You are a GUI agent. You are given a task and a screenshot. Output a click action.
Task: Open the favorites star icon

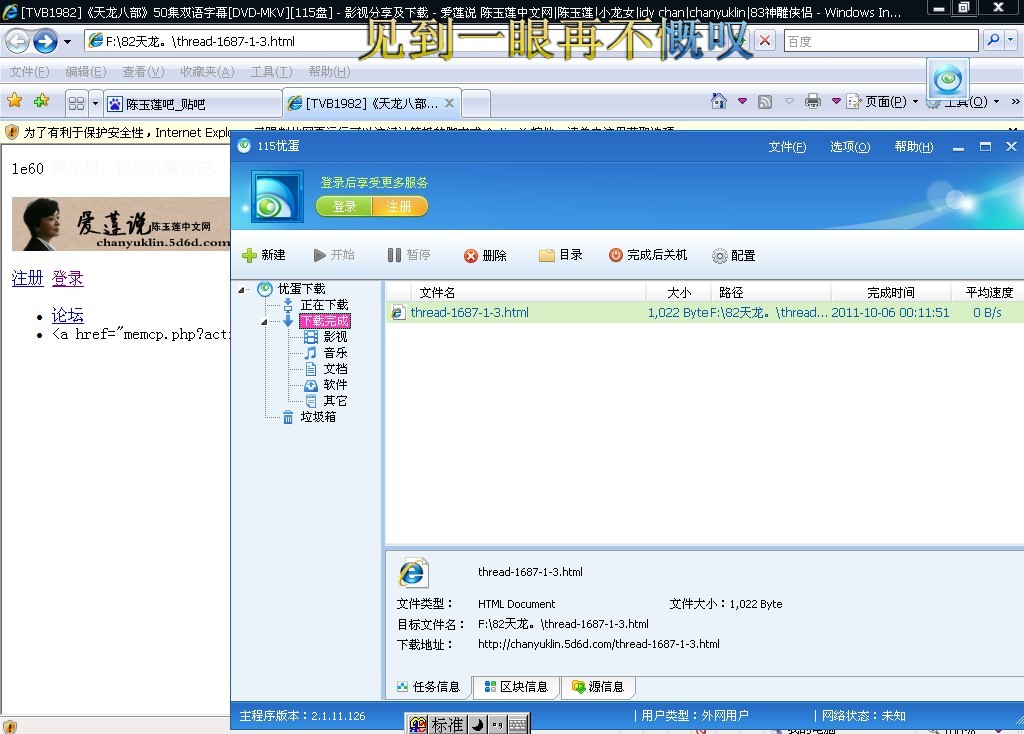14,101
